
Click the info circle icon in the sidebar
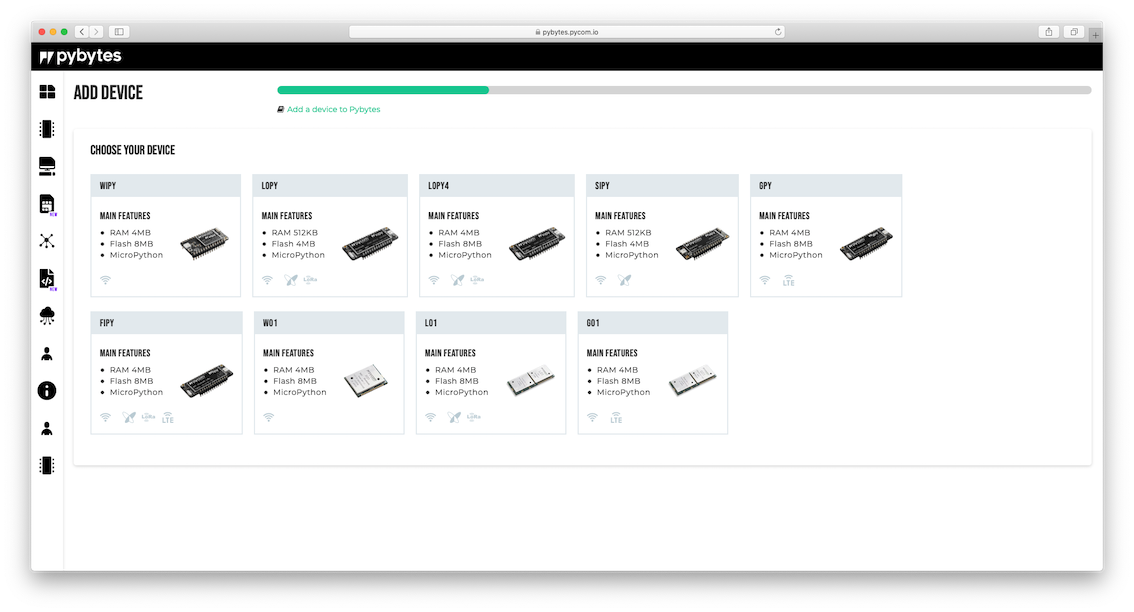(x=47, y=391)
